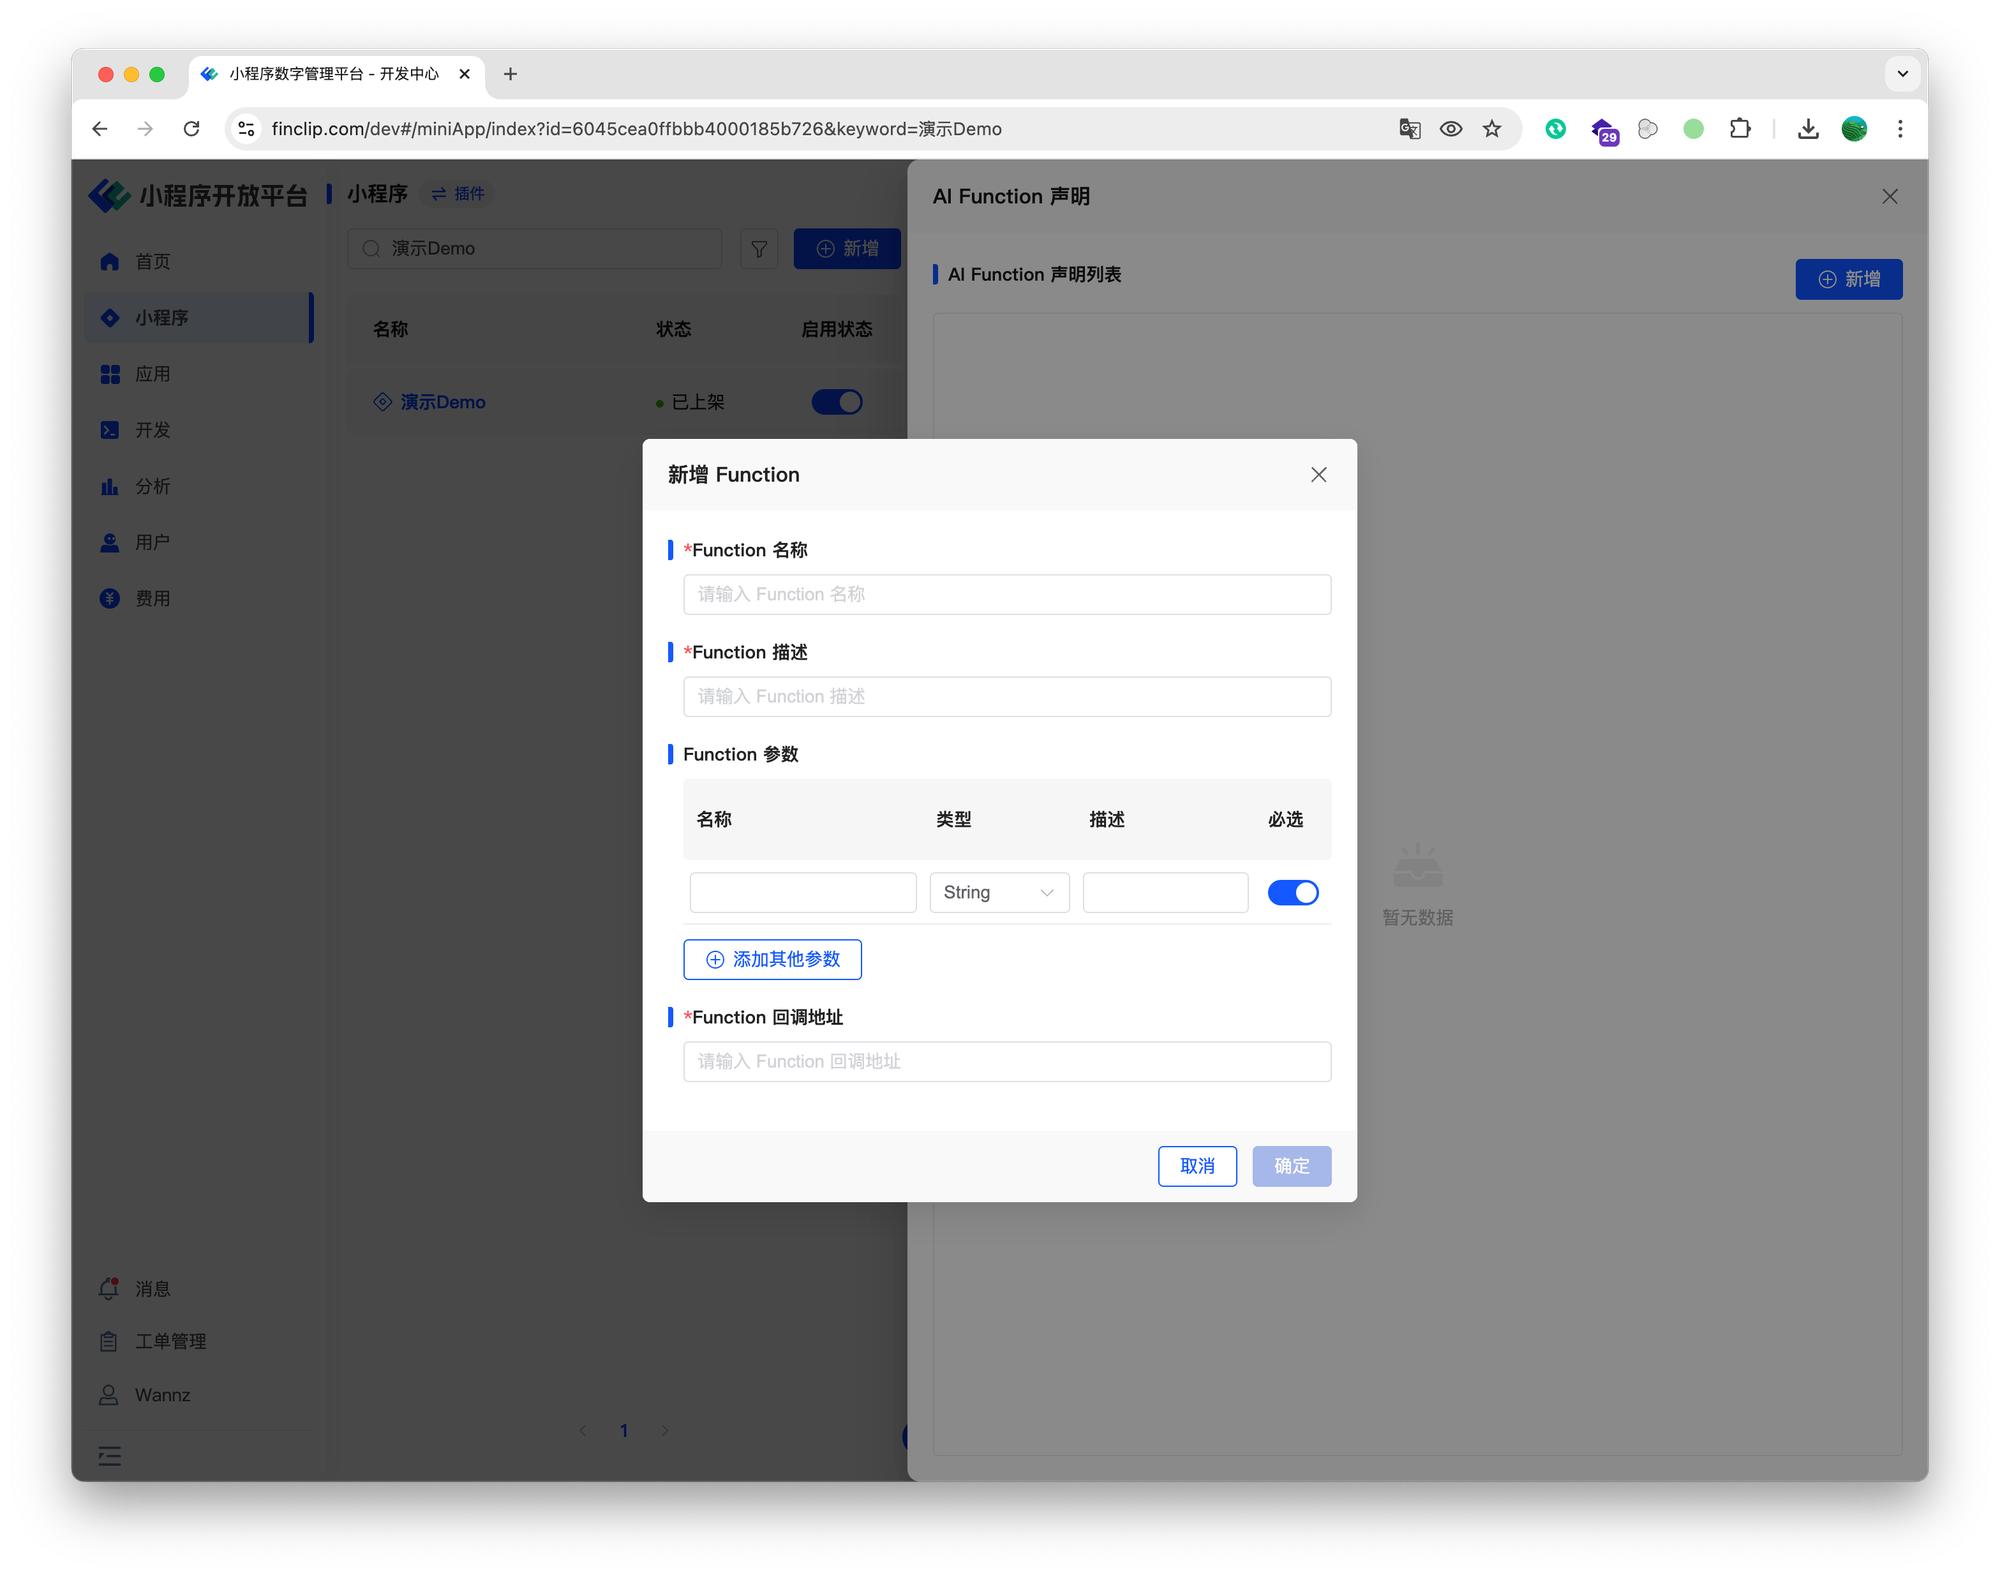Reload the page with refresh icon
This screenshot has height=1576, width=2000.
pos(192,129)
